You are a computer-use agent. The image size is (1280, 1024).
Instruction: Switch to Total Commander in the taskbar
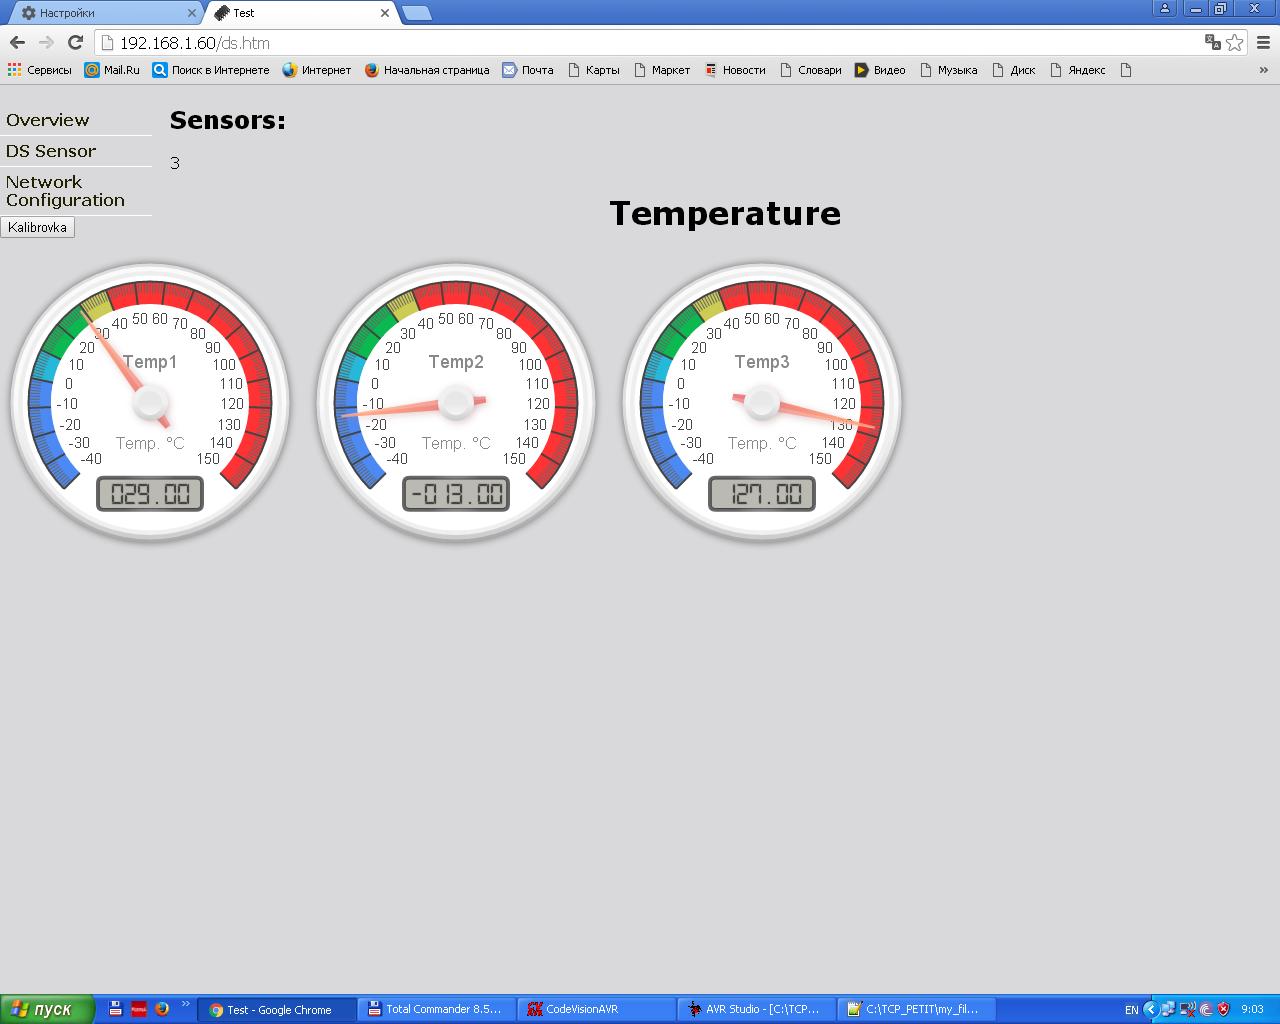pos(437,1009)
